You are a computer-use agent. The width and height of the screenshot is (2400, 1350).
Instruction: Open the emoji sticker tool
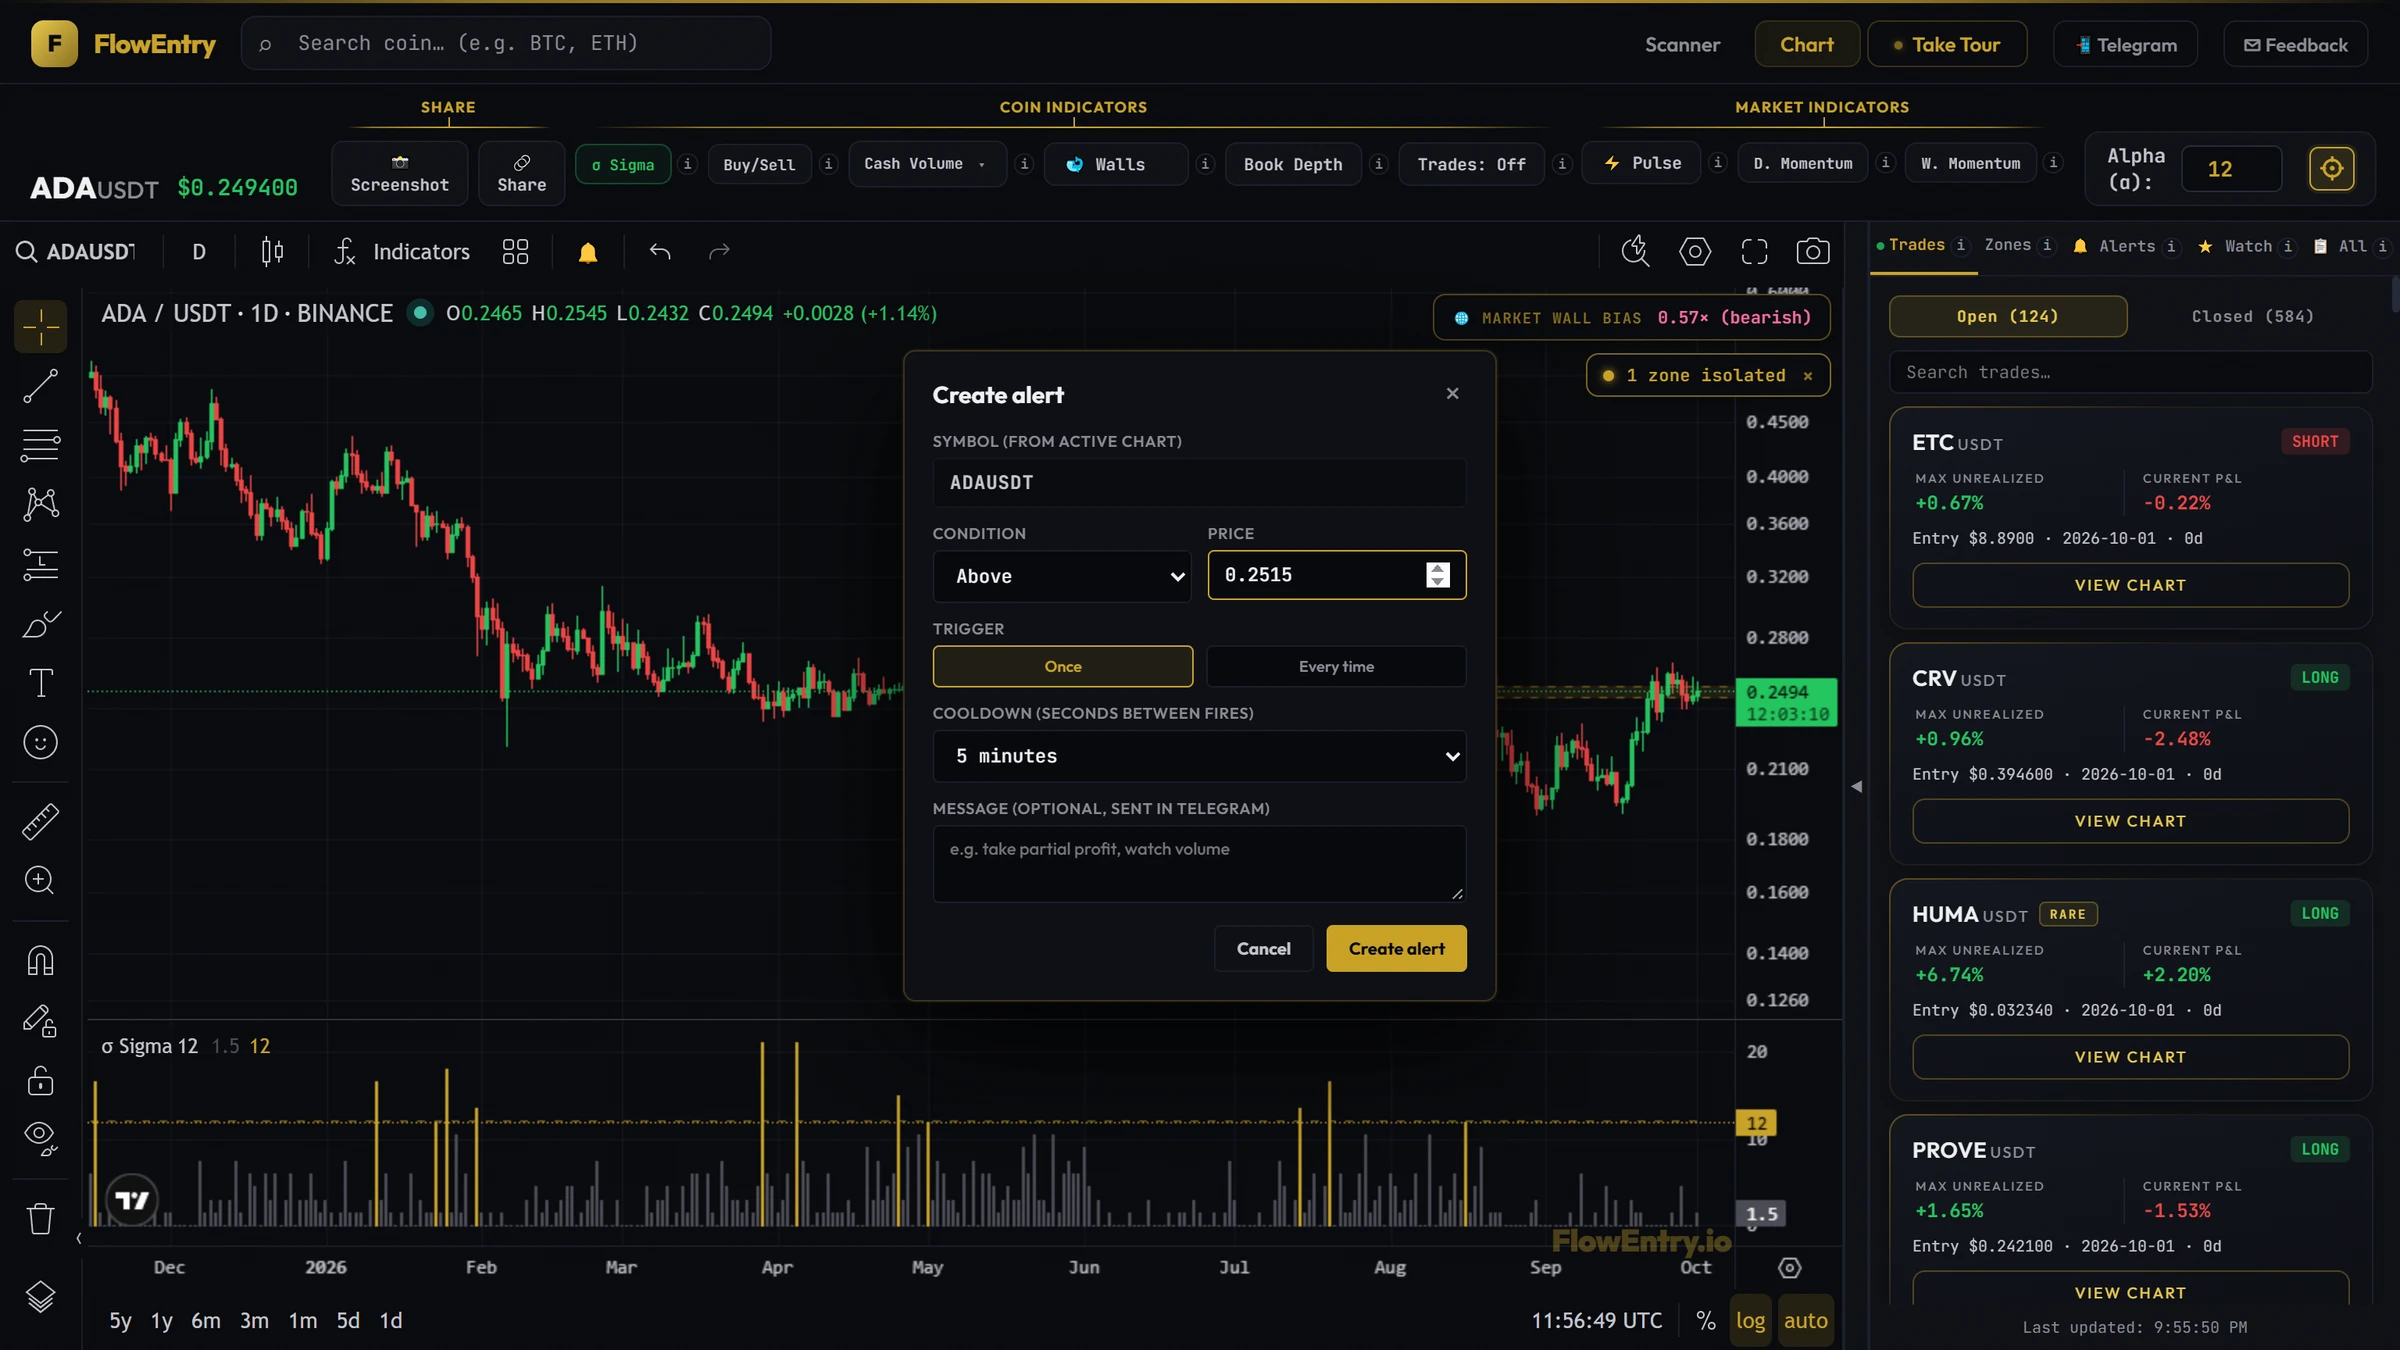pyautogui.click(x=41, y=742)
